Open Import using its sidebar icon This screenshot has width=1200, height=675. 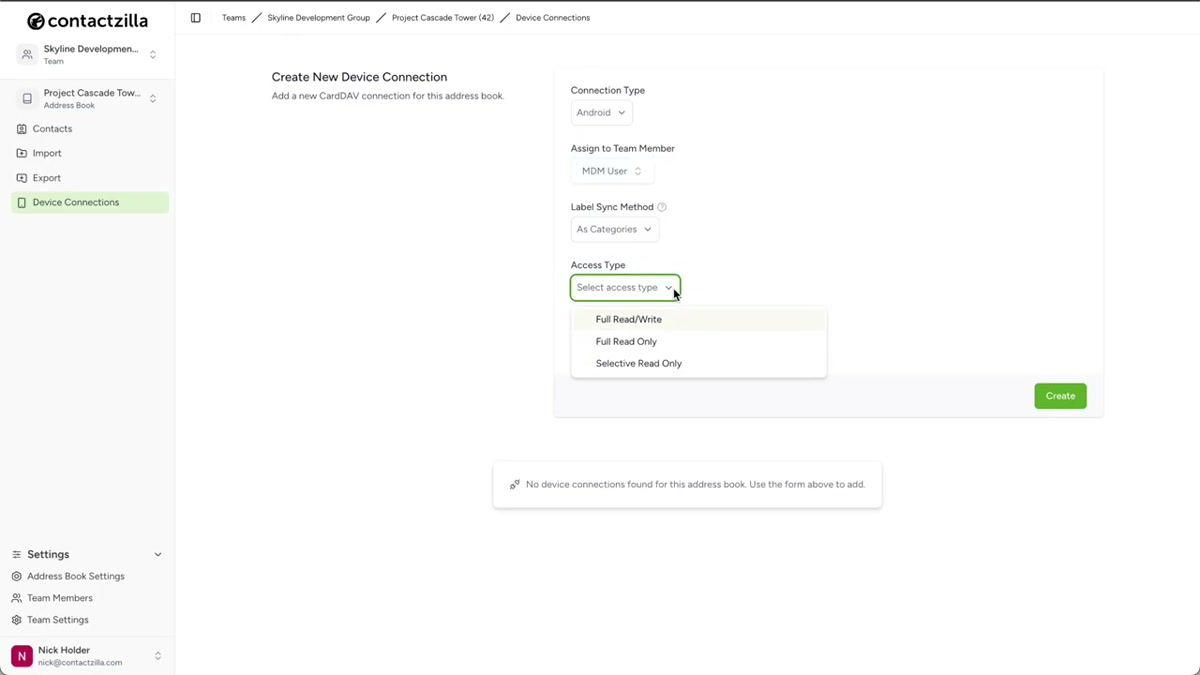[x=21, y=152]
